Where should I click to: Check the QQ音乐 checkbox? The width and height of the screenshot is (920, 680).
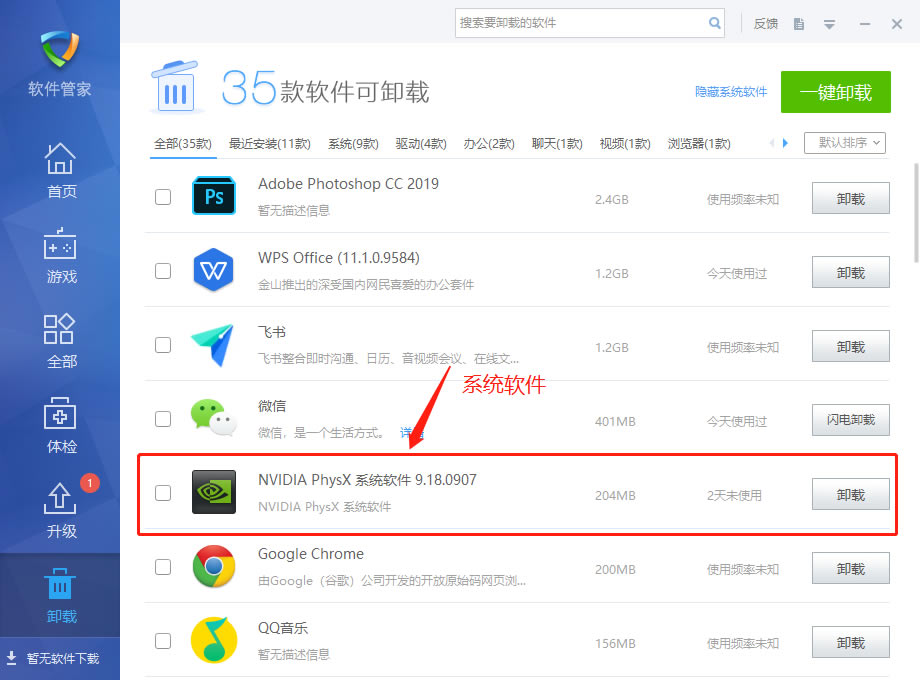[163, 641]
